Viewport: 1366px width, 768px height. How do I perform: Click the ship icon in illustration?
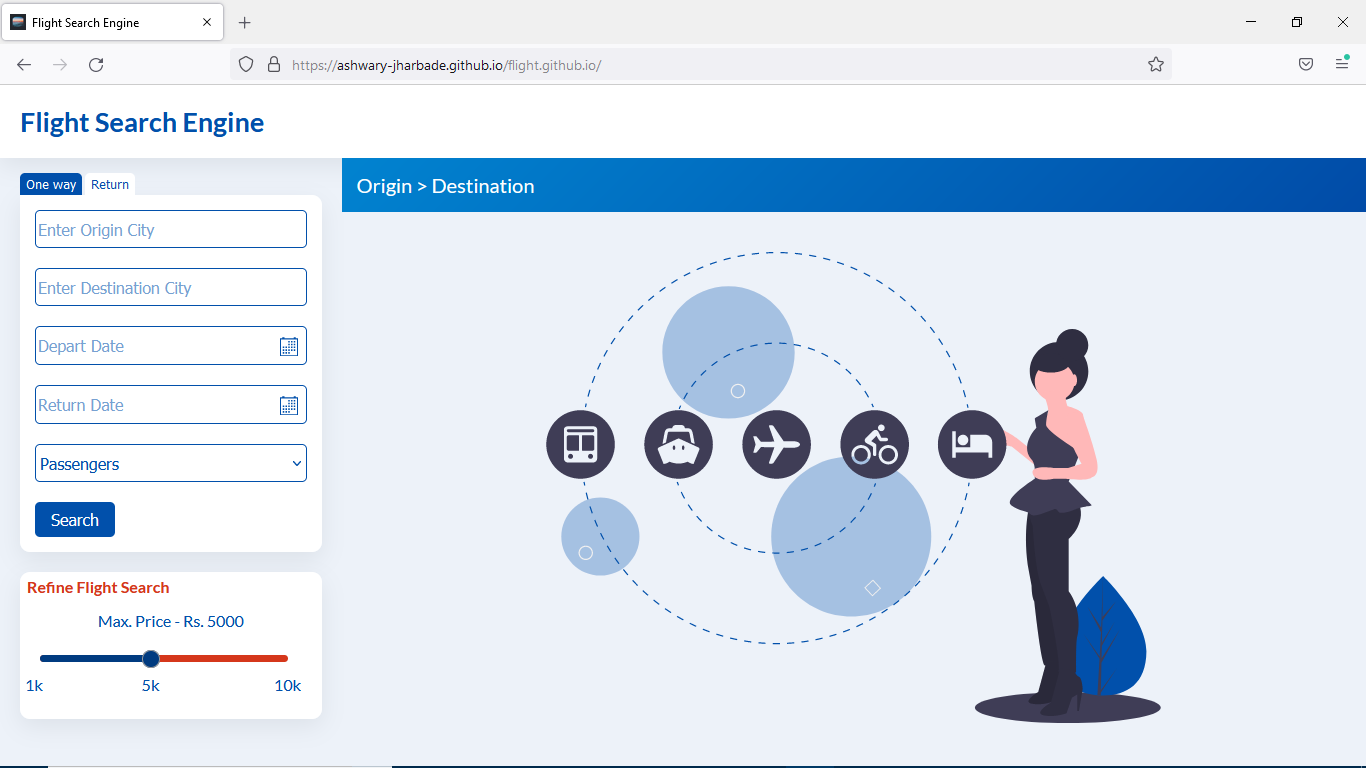(678, 444)
